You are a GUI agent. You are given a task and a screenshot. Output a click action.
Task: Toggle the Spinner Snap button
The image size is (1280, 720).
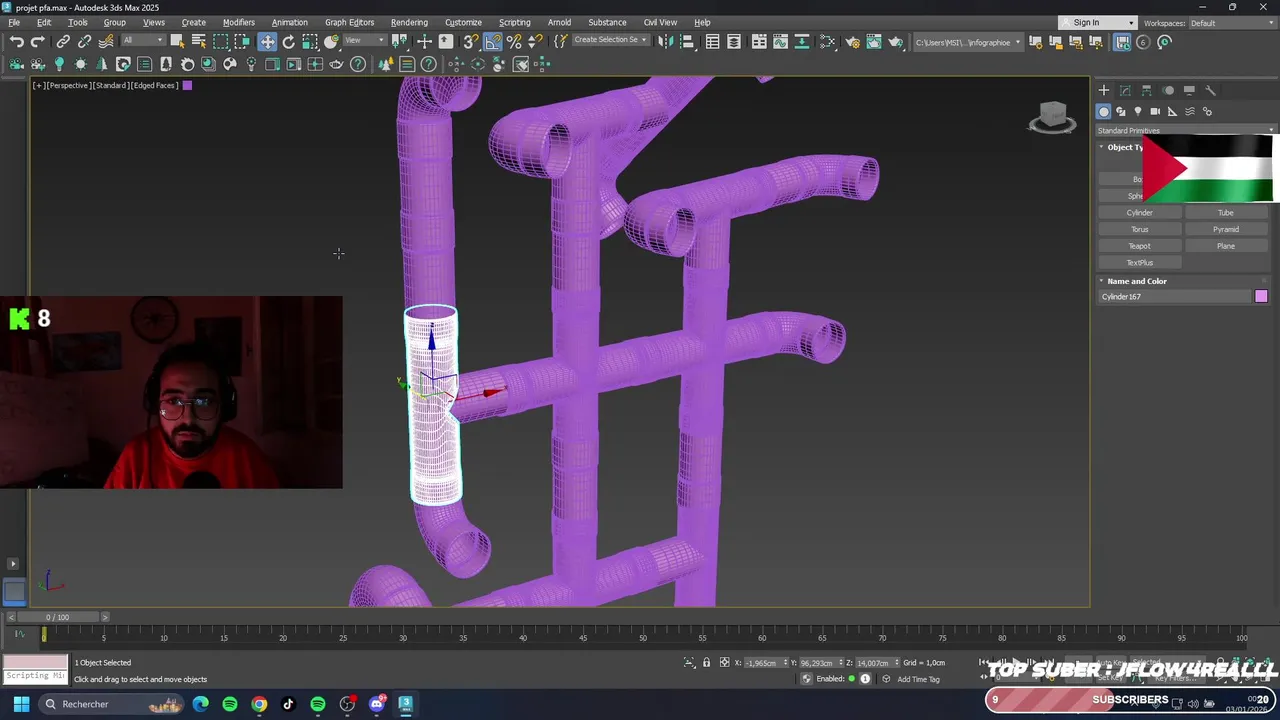(535, 42)
